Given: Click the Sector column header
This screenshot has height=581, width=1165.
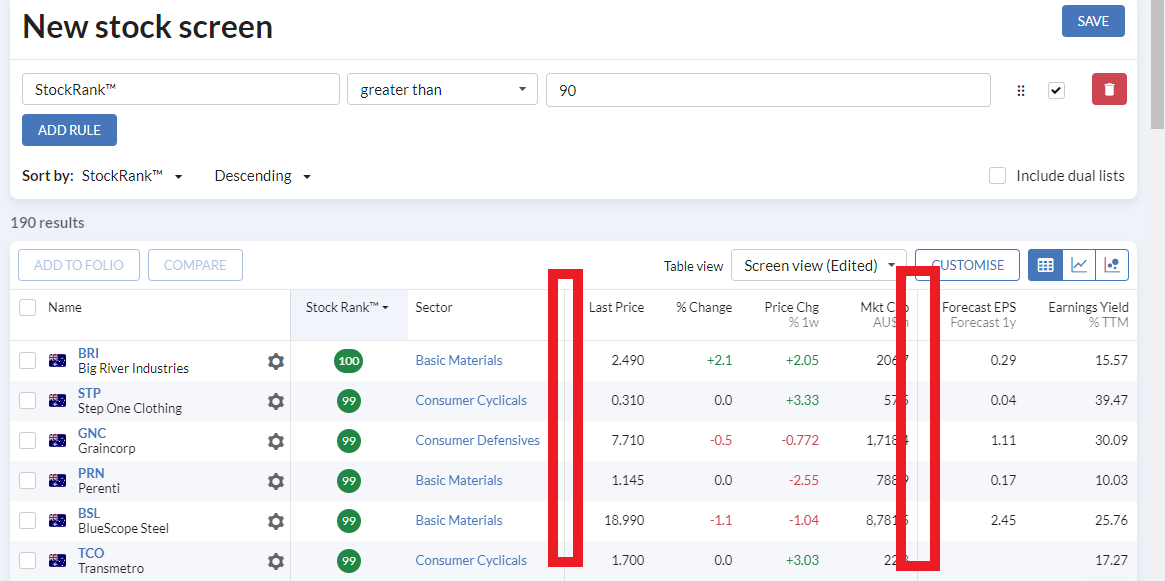Looking at the screenshot, I should point(434,308).
